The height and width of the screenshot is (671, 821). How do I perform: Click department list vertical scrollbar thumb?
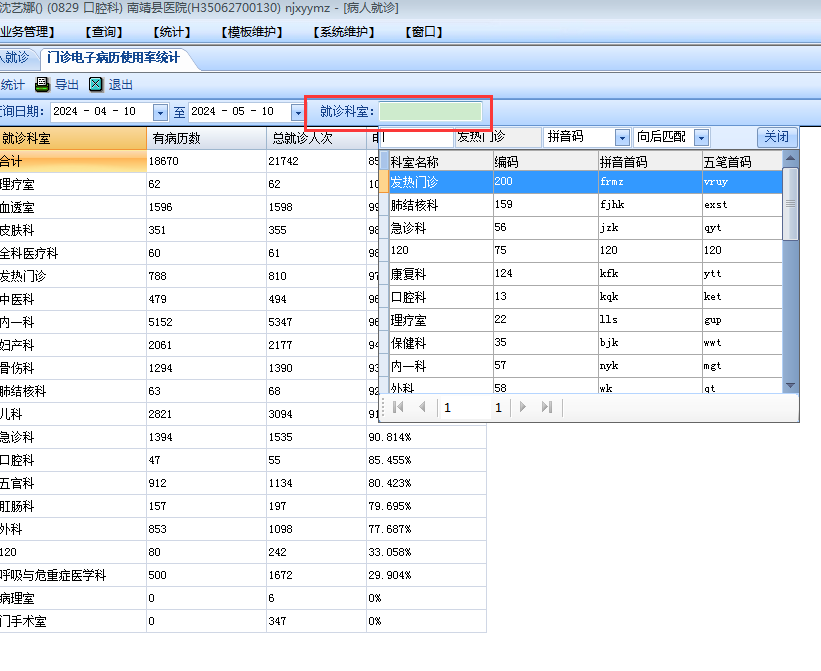[x=791, y=204]
